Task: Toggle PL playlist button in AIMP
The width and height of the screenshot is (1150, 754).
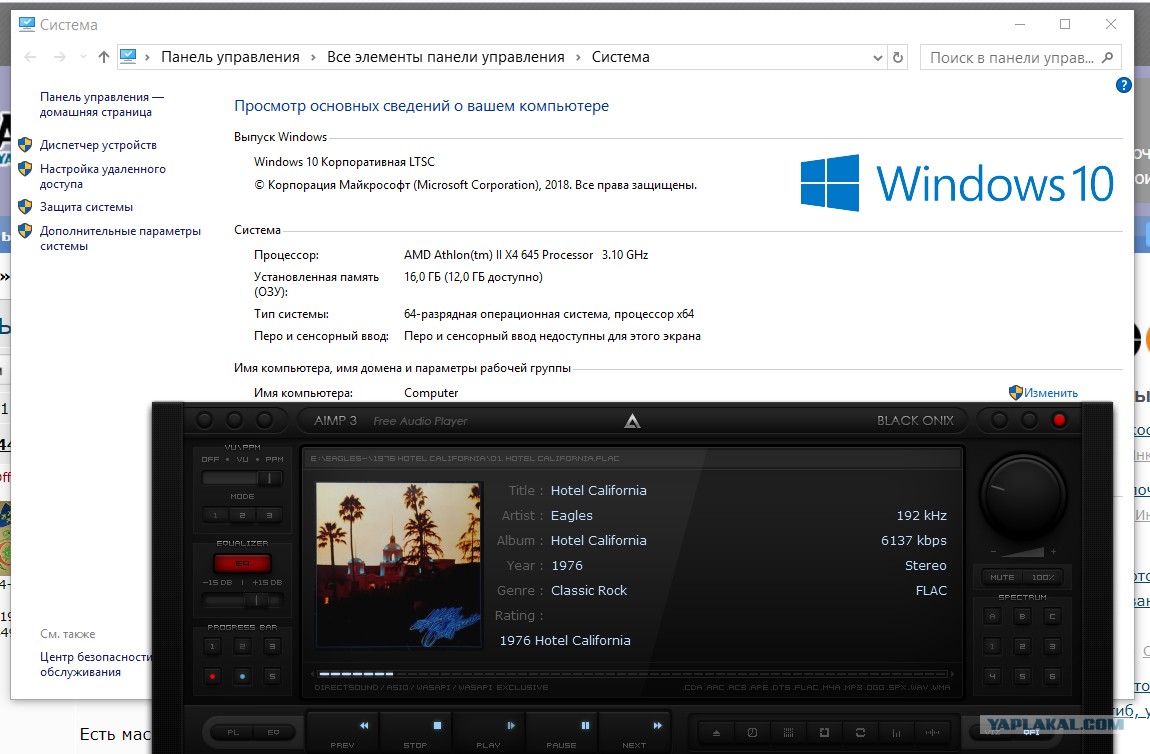Action: [x=232, y=732]
